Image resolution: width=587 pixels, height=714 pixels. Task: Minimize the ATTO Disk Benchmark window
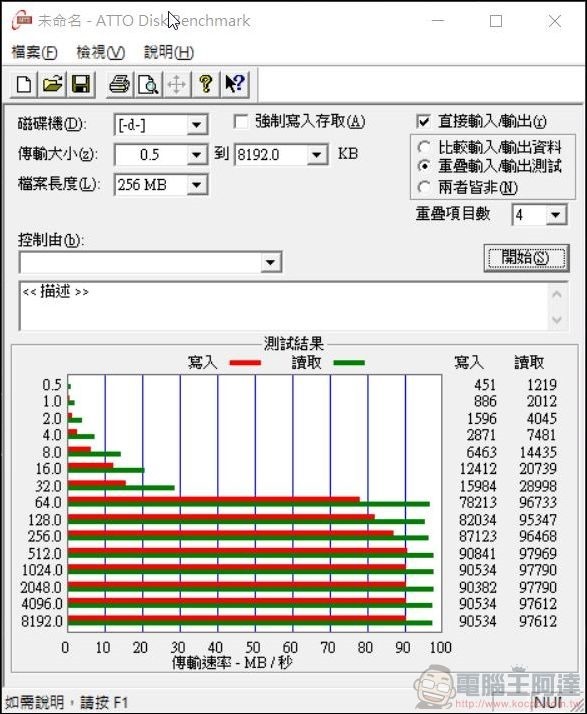[x=438, y=20]
